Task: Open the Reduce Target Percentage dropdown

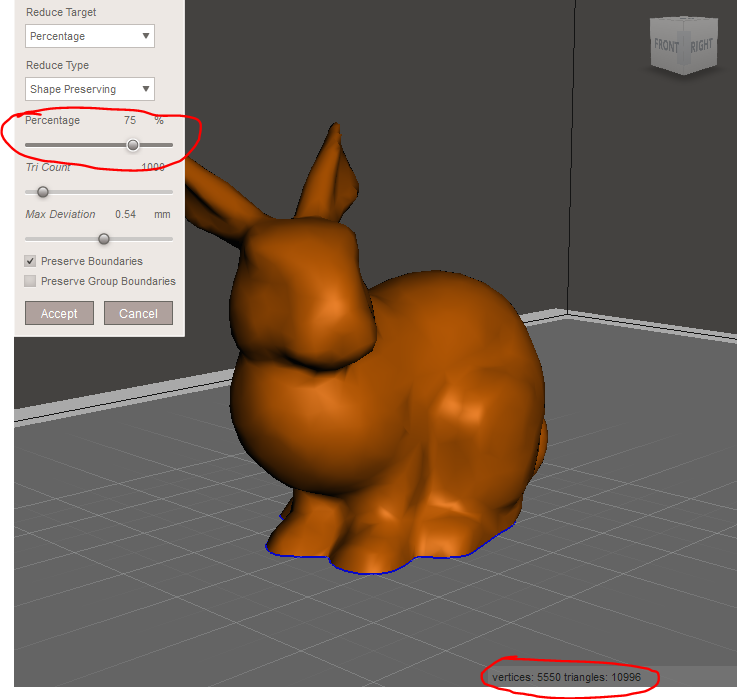Action: click(x=90, y=36)
